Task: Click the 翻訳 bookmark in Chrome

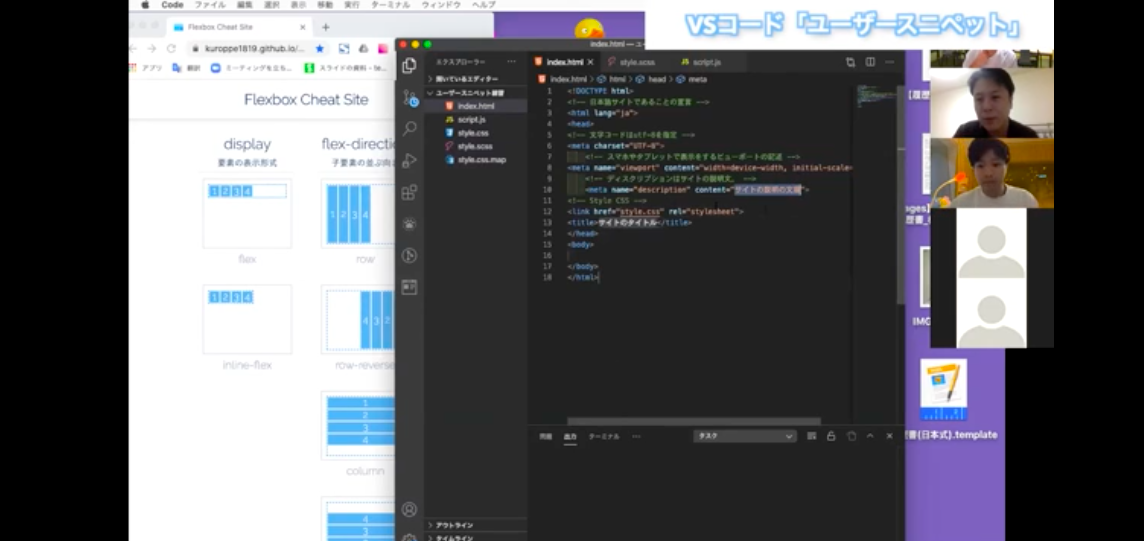Action: click(x=186, y=68)
